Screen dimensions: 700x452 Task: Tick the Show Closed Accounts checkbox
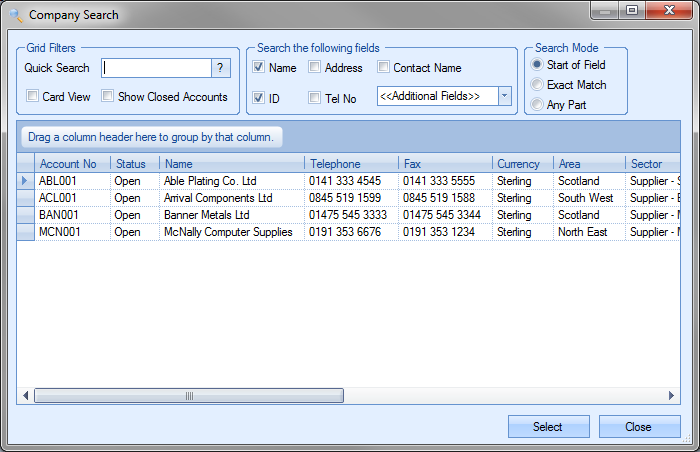108,97
